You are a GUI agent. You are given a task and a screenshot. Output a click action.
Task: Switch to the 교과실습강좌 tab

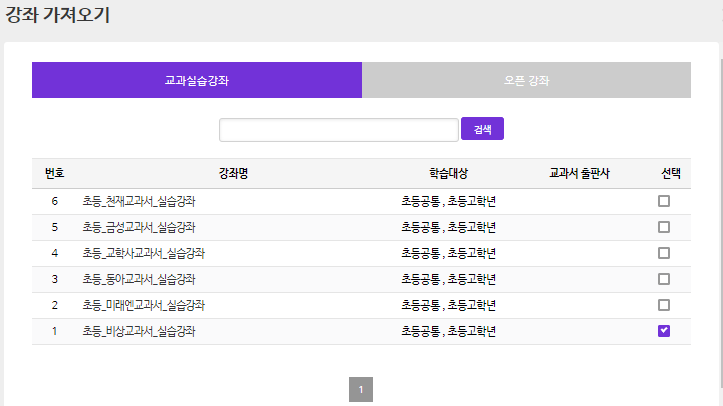(x=197, y=80)
